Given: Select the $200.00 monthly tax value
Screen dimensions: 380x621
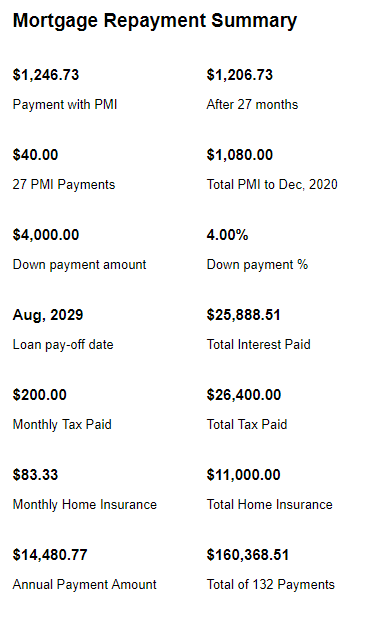Looking at the screenshot, I should tap(40, 395).
